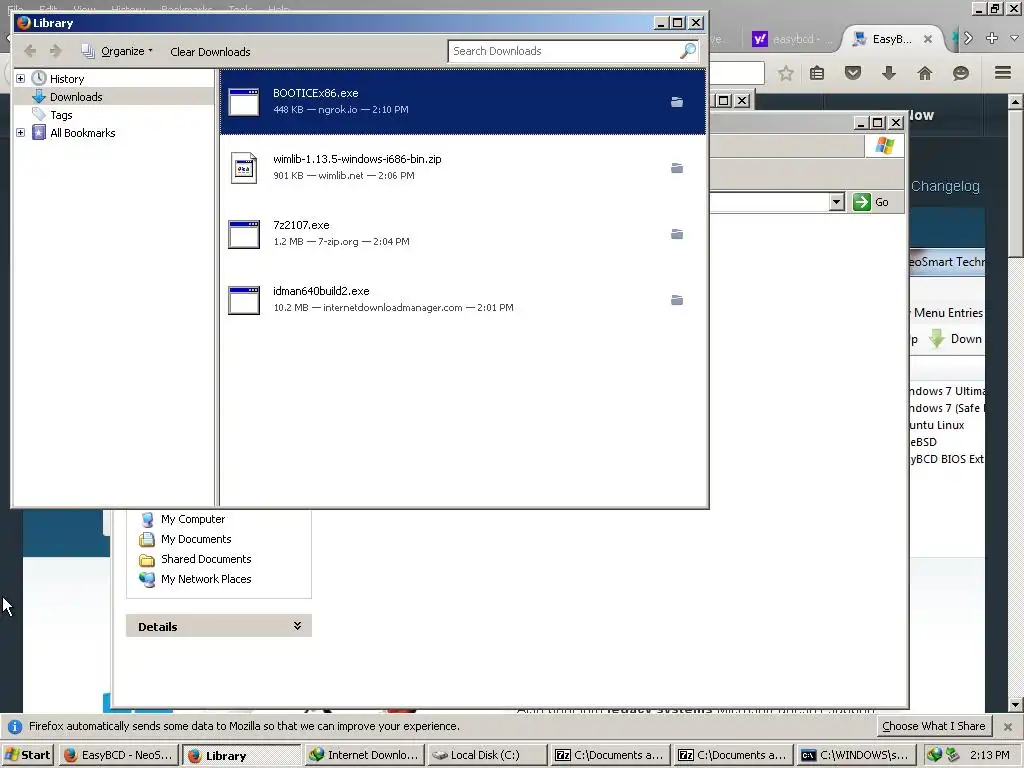Select wimlib-1.13.5-windows-i686-bin.zip file name
The image size is (1024, 768).
(357, 159)
